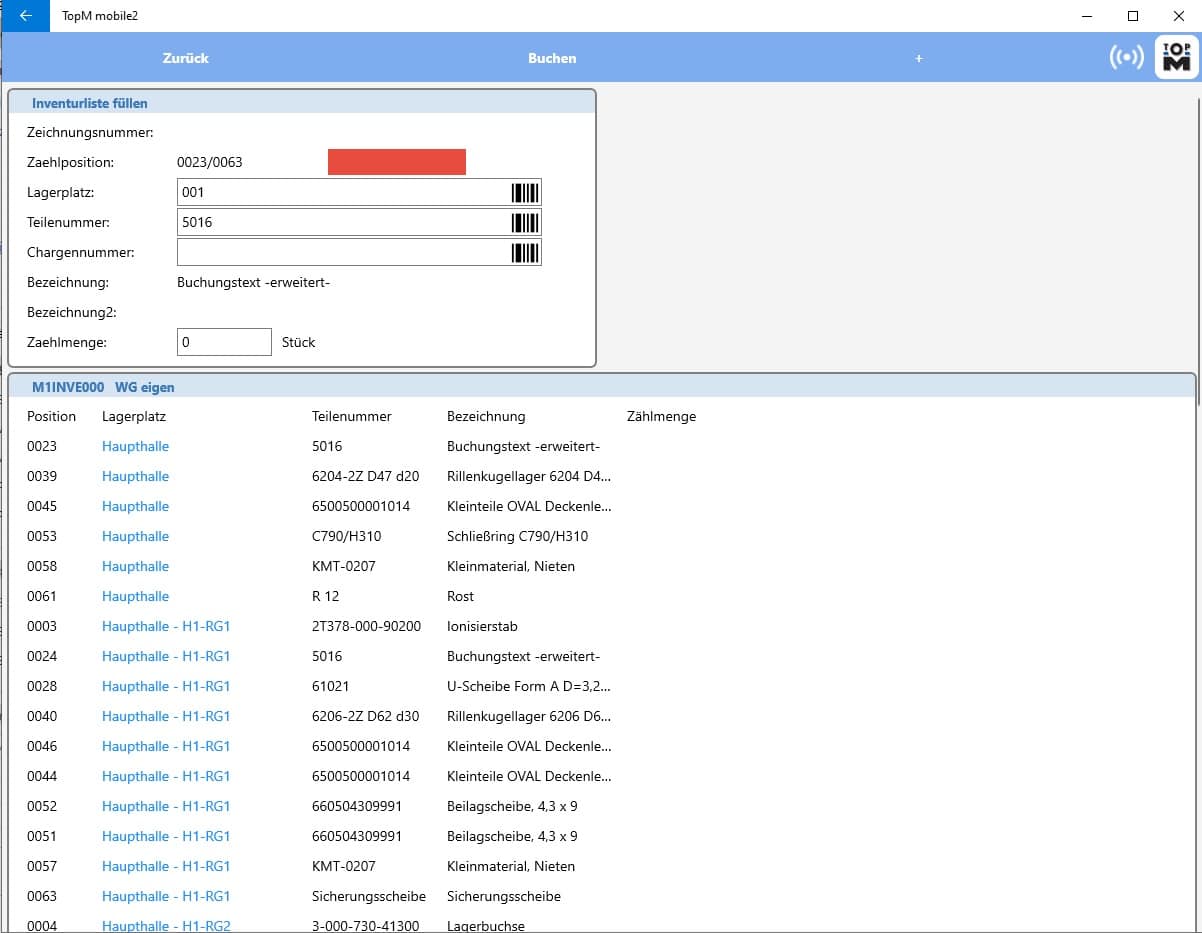Open Haupthalle - H1-RG2 for position 0004
Image resolution: width=1202 pixels, height=933 pixels.
click(165, 925)
